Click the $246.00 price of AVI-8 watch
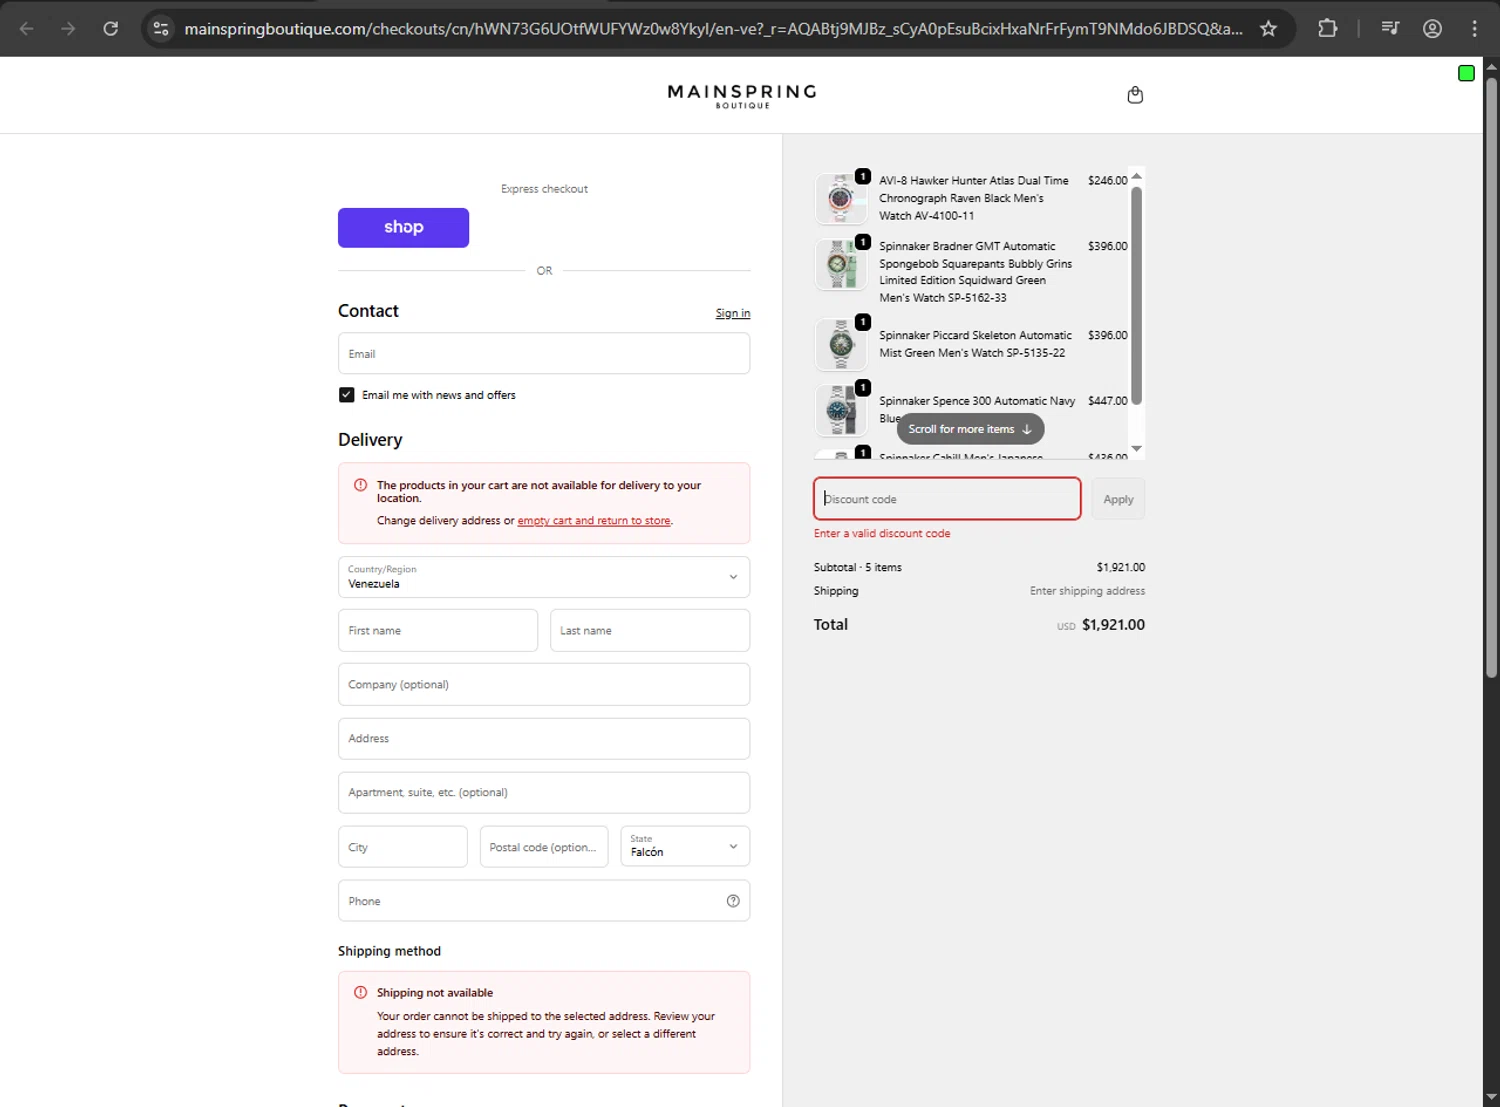Viewport: 1500px width, 1107px height. point(1107,181)
